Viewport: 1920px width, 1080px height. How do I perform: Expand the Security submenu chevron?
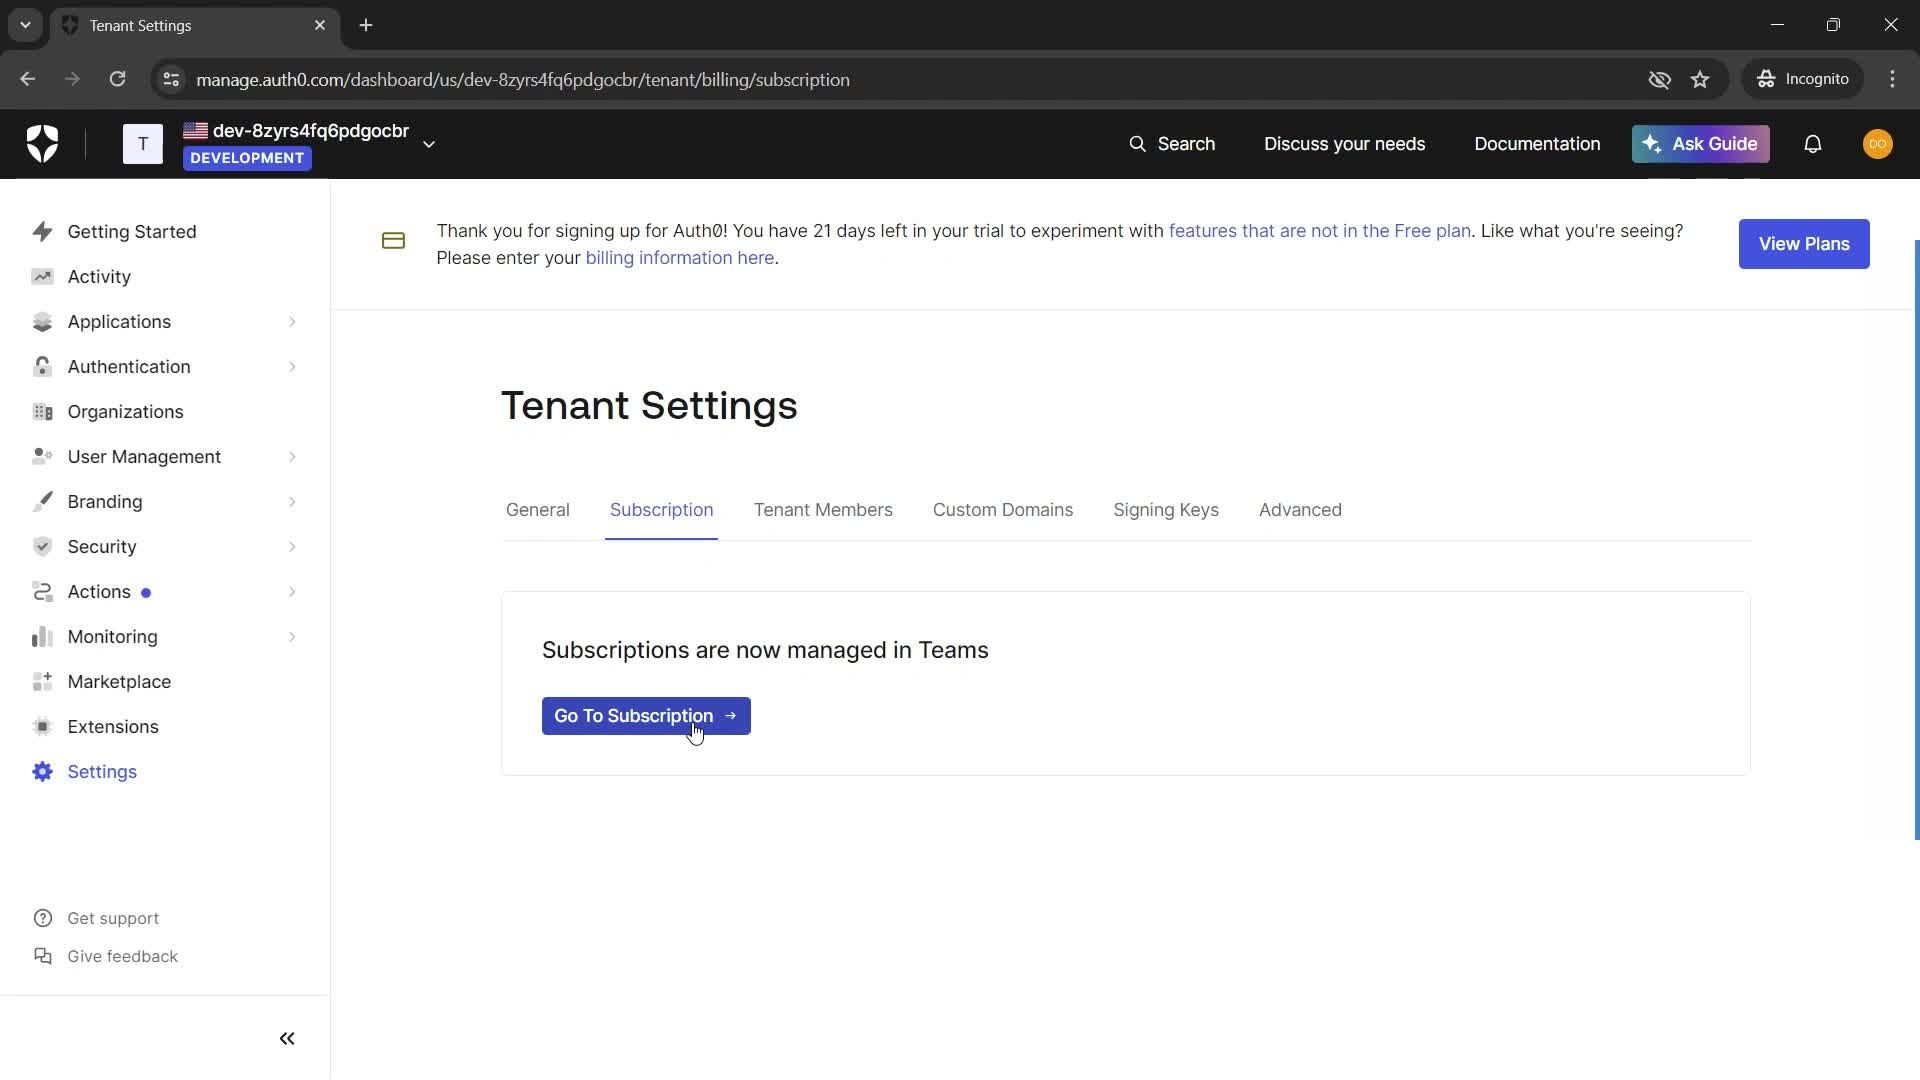click(x=292, y=547)
